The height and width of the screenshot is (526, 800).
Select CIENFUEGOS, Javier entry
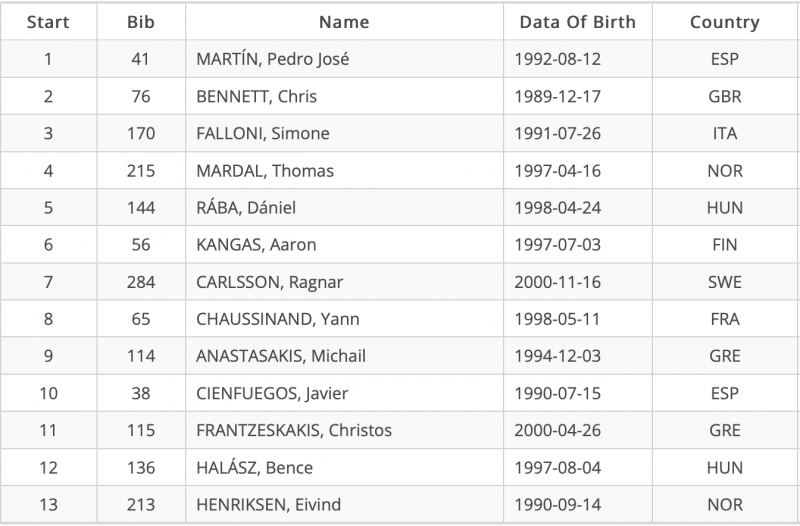click(x=272, y=393)
